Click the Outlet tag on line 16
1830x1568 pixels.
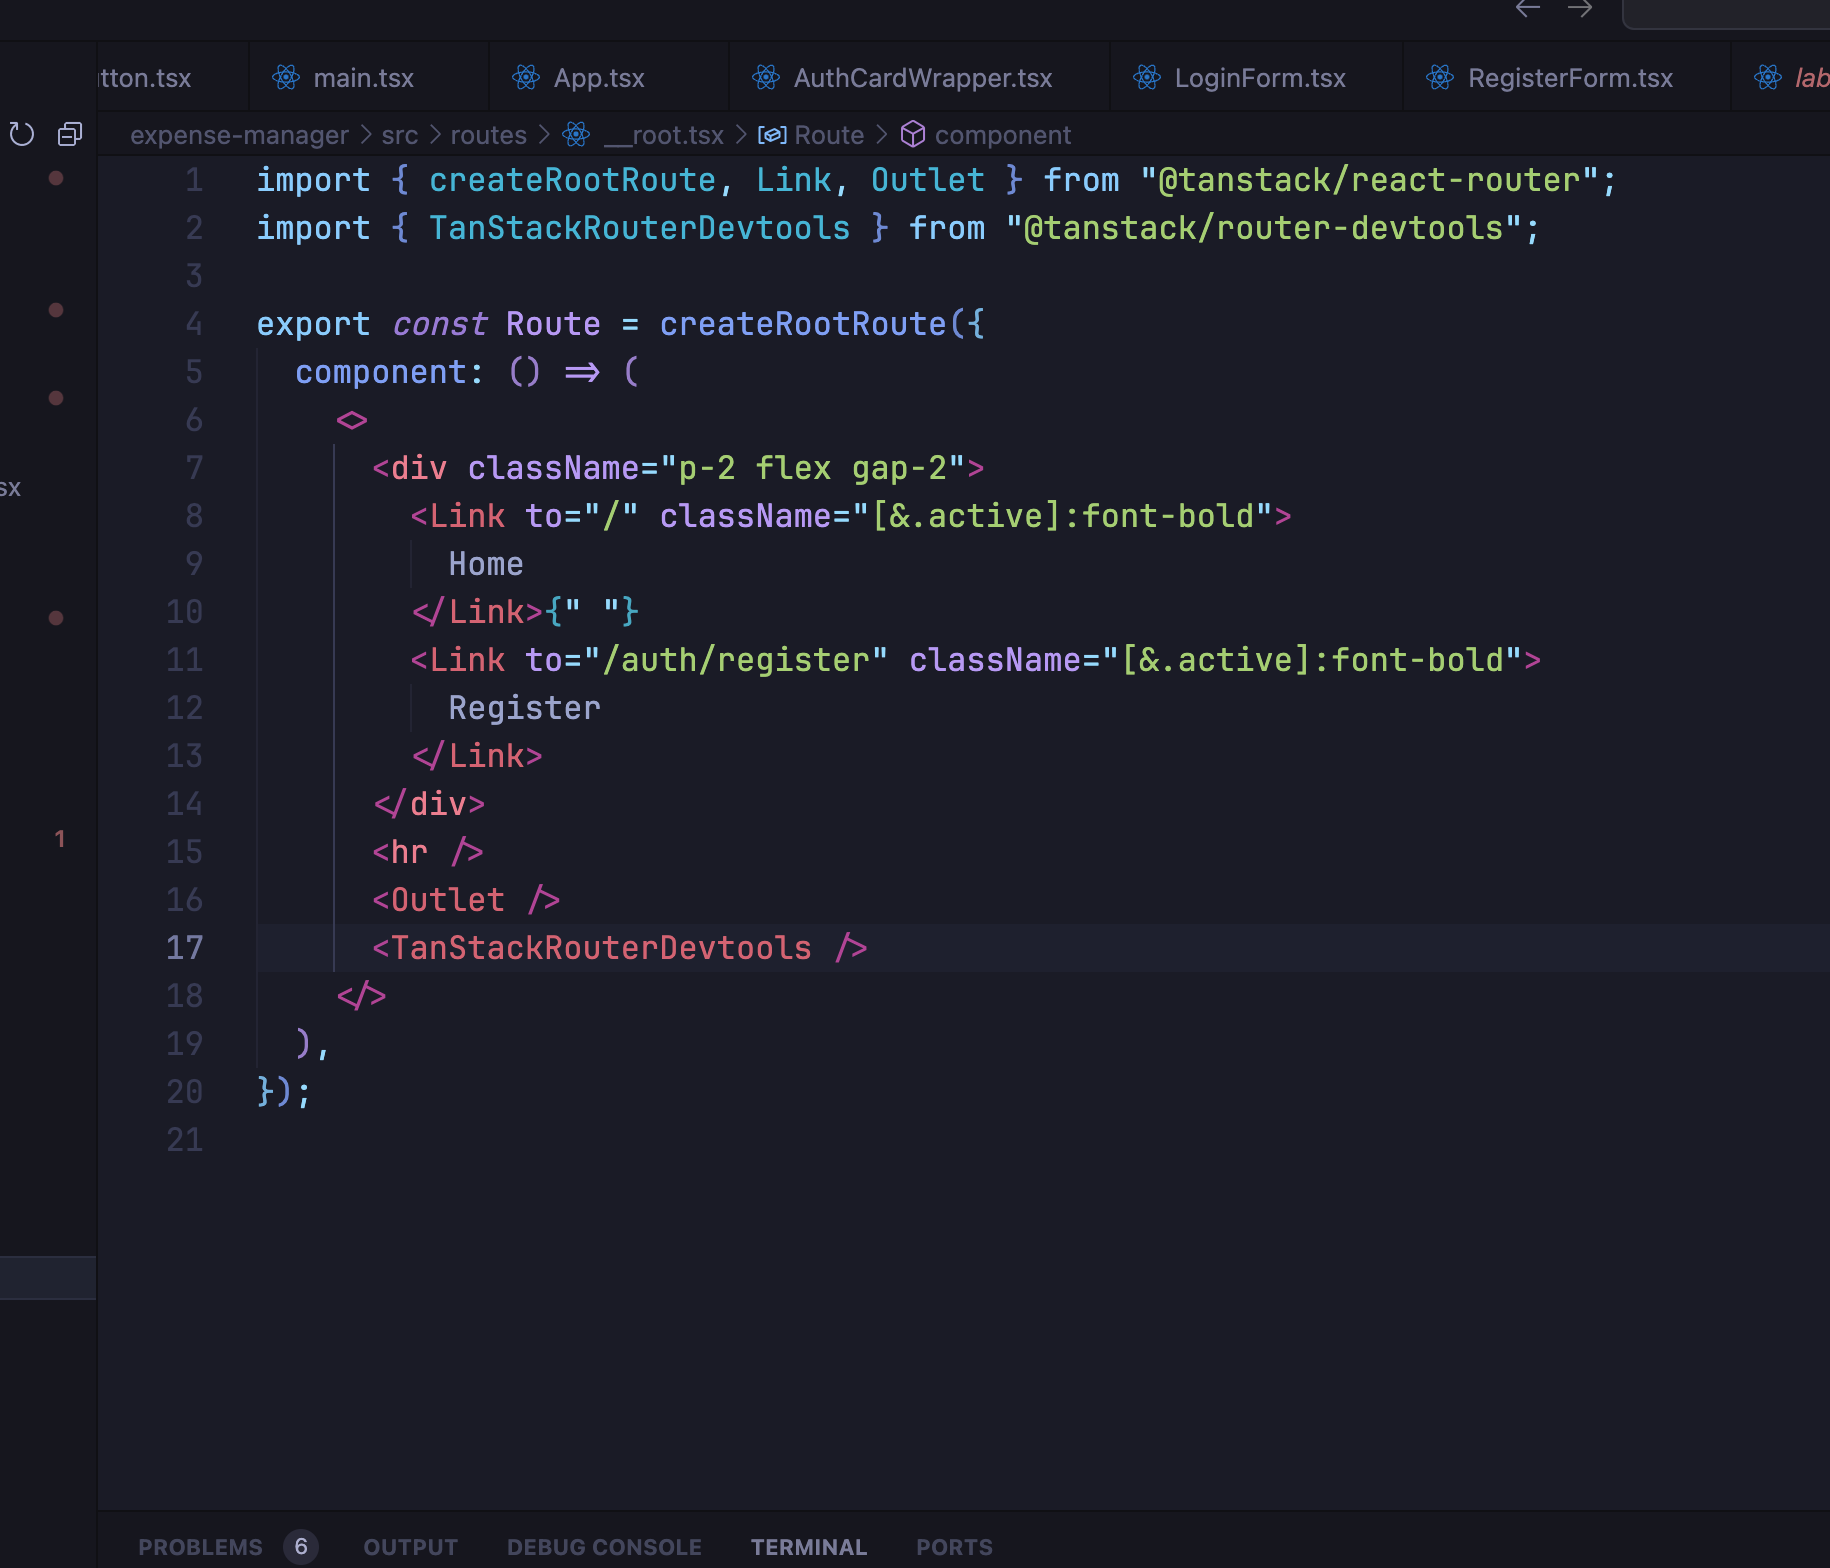point(466,900)
